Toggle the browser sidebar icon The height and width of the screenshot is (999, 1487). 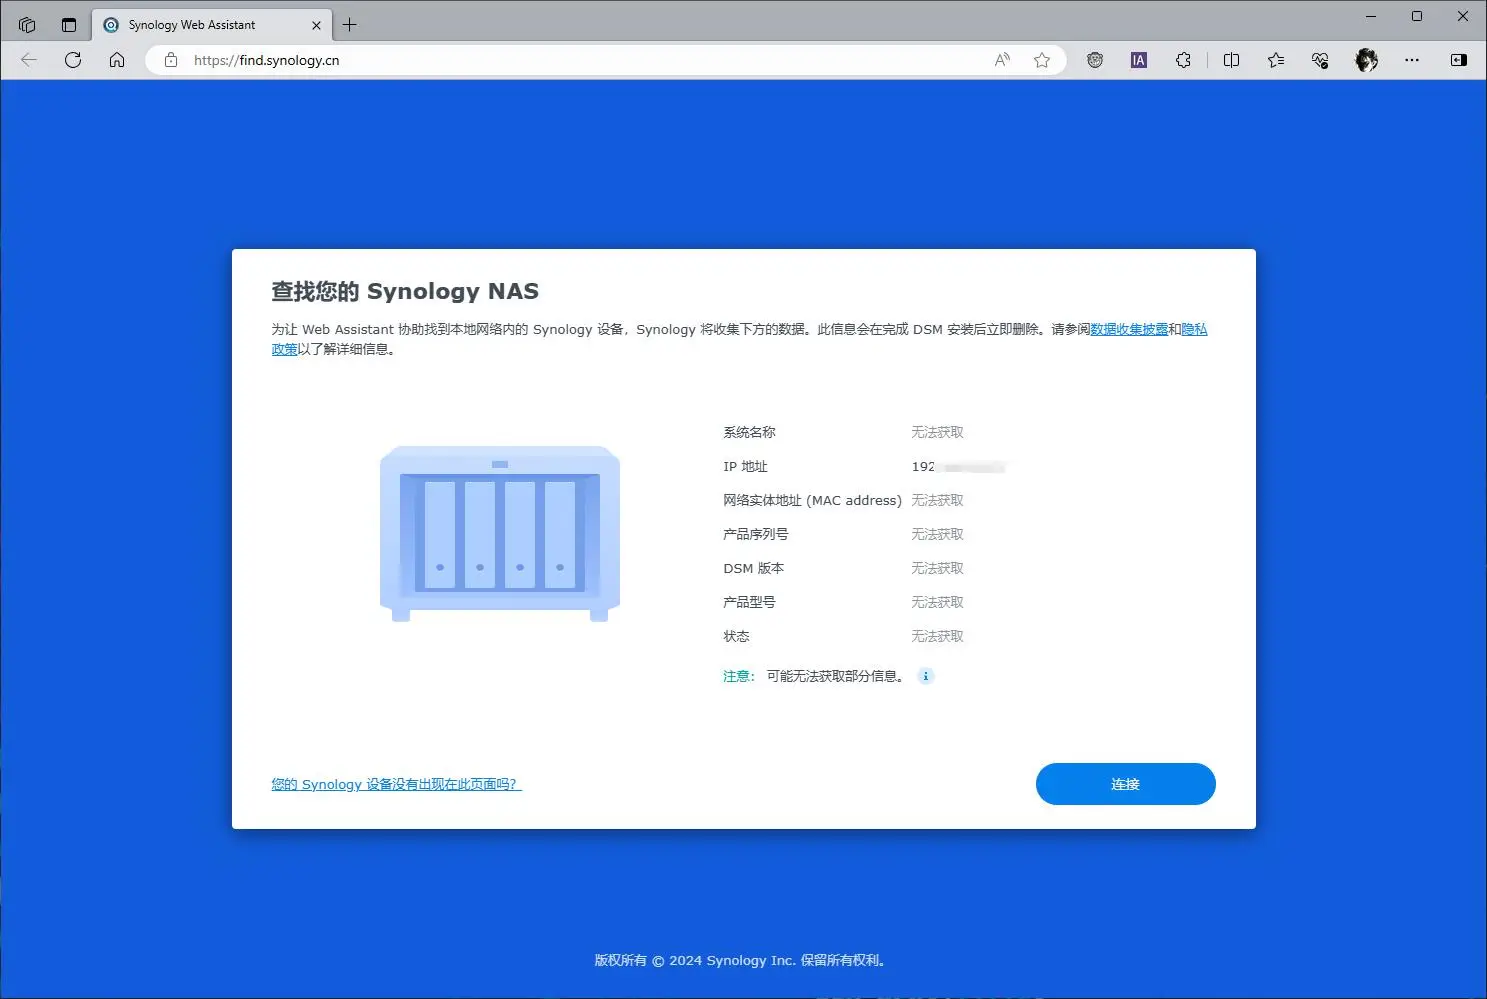[1459, 60]
